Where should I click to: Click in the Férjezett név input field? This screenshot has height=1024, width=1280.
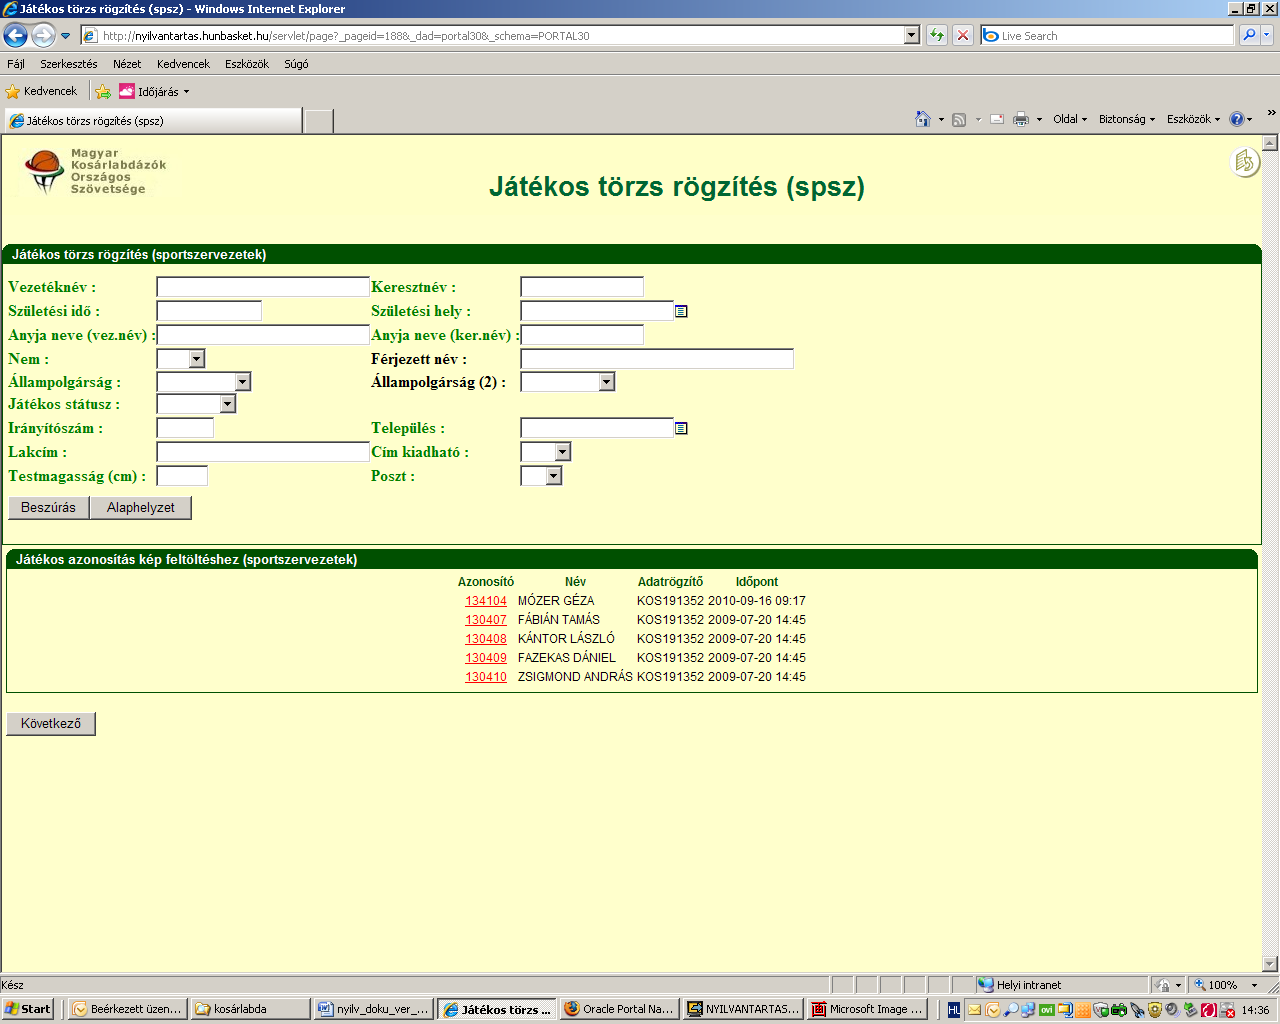657,359
